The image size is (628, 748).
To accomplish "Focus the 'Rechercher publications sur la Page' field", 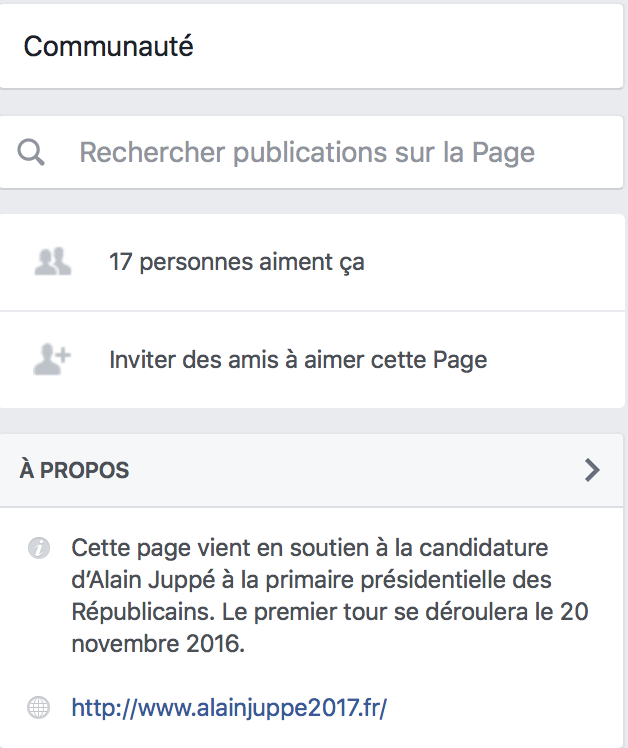I will [x=311, y=153].
